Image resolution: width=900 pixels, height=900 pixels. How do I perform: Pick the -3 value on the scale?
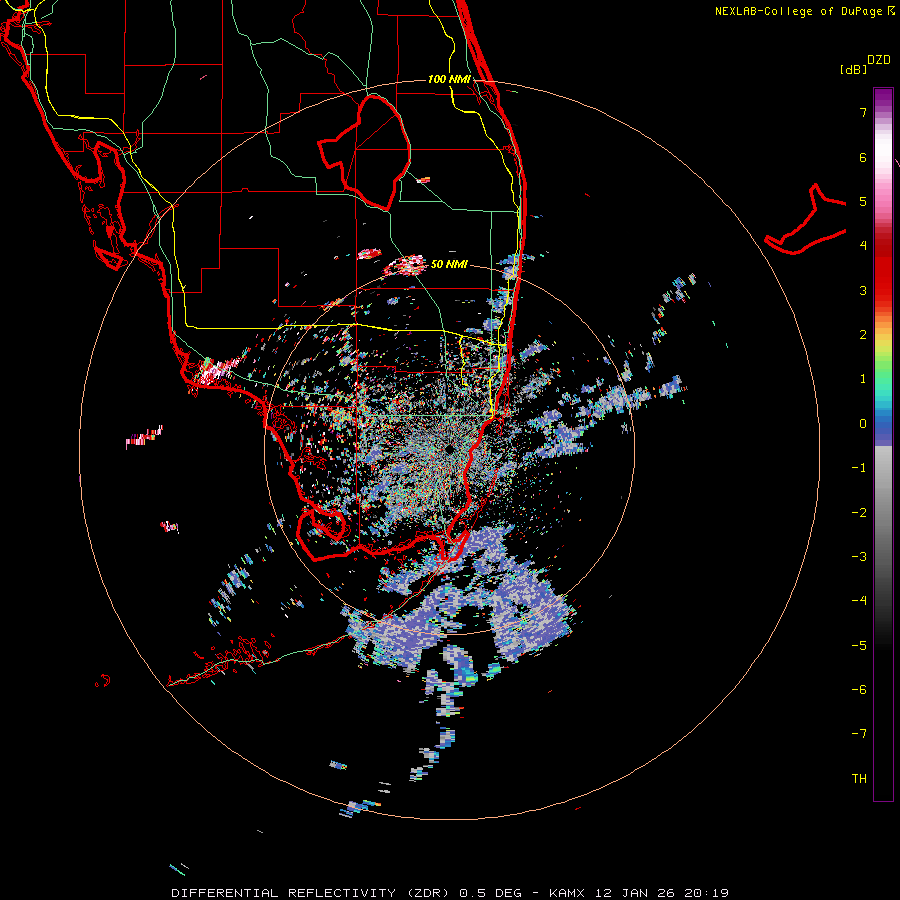pyautogui.click(x=859, y=556)
